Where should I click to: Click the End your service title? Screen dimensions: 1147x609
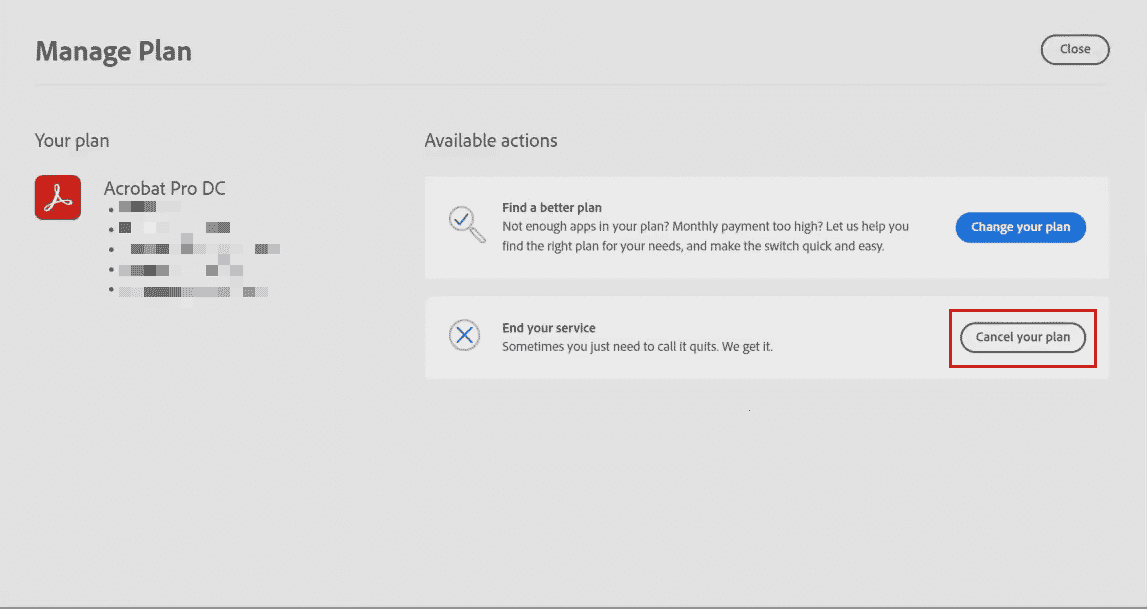coord(548,328)
